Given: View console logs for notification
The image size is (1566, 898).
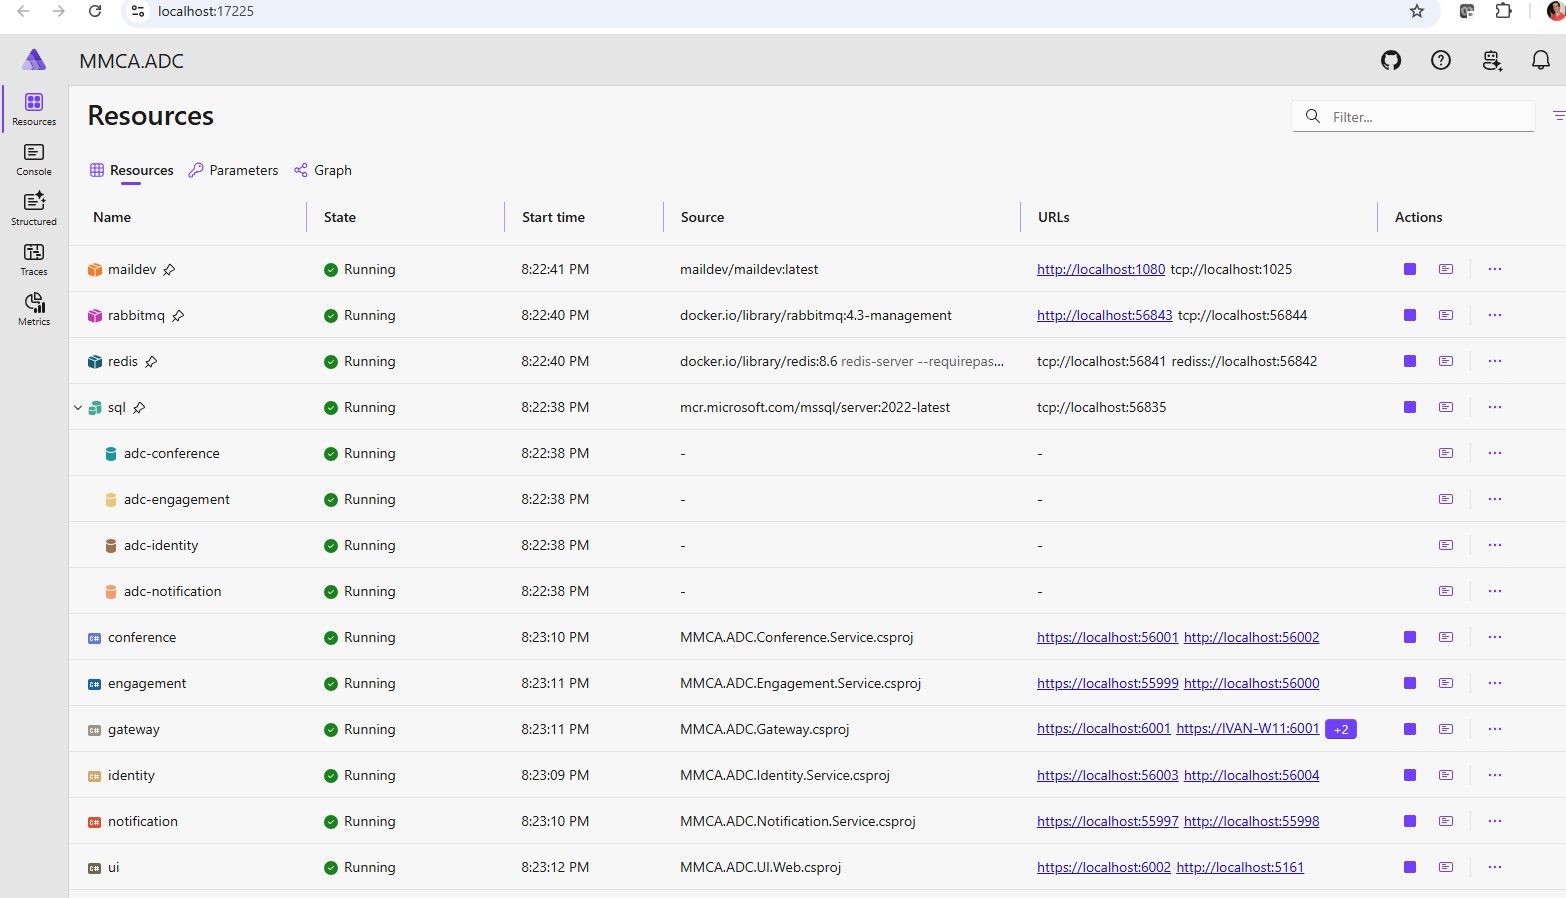Looking at the screenshot, I should pyautogui.click(x=1446, y=821).
